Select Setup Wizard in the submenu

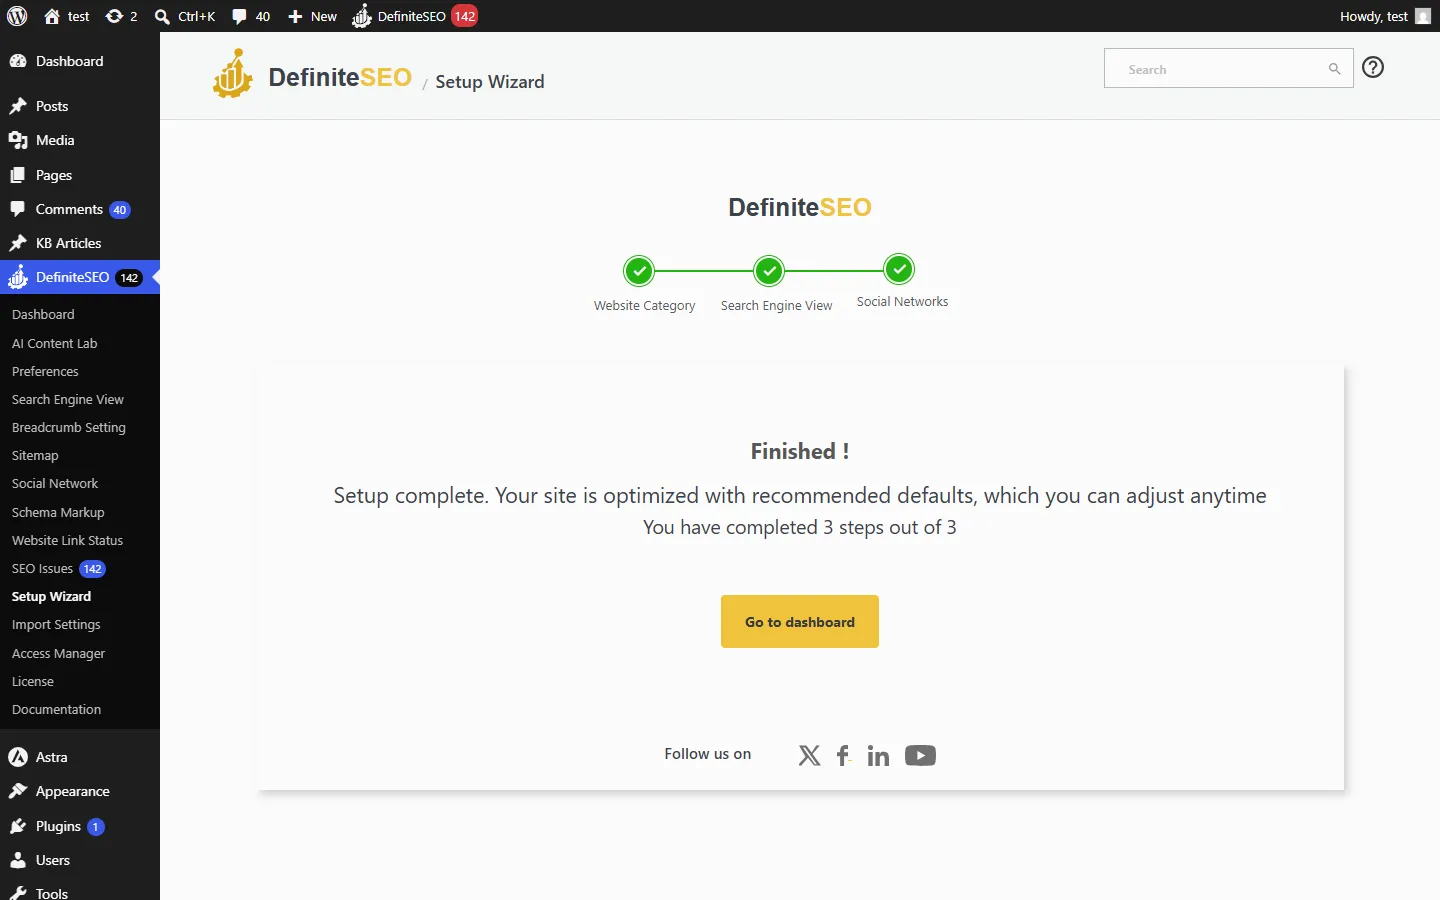pyautogui.click(x=51, y=596)
